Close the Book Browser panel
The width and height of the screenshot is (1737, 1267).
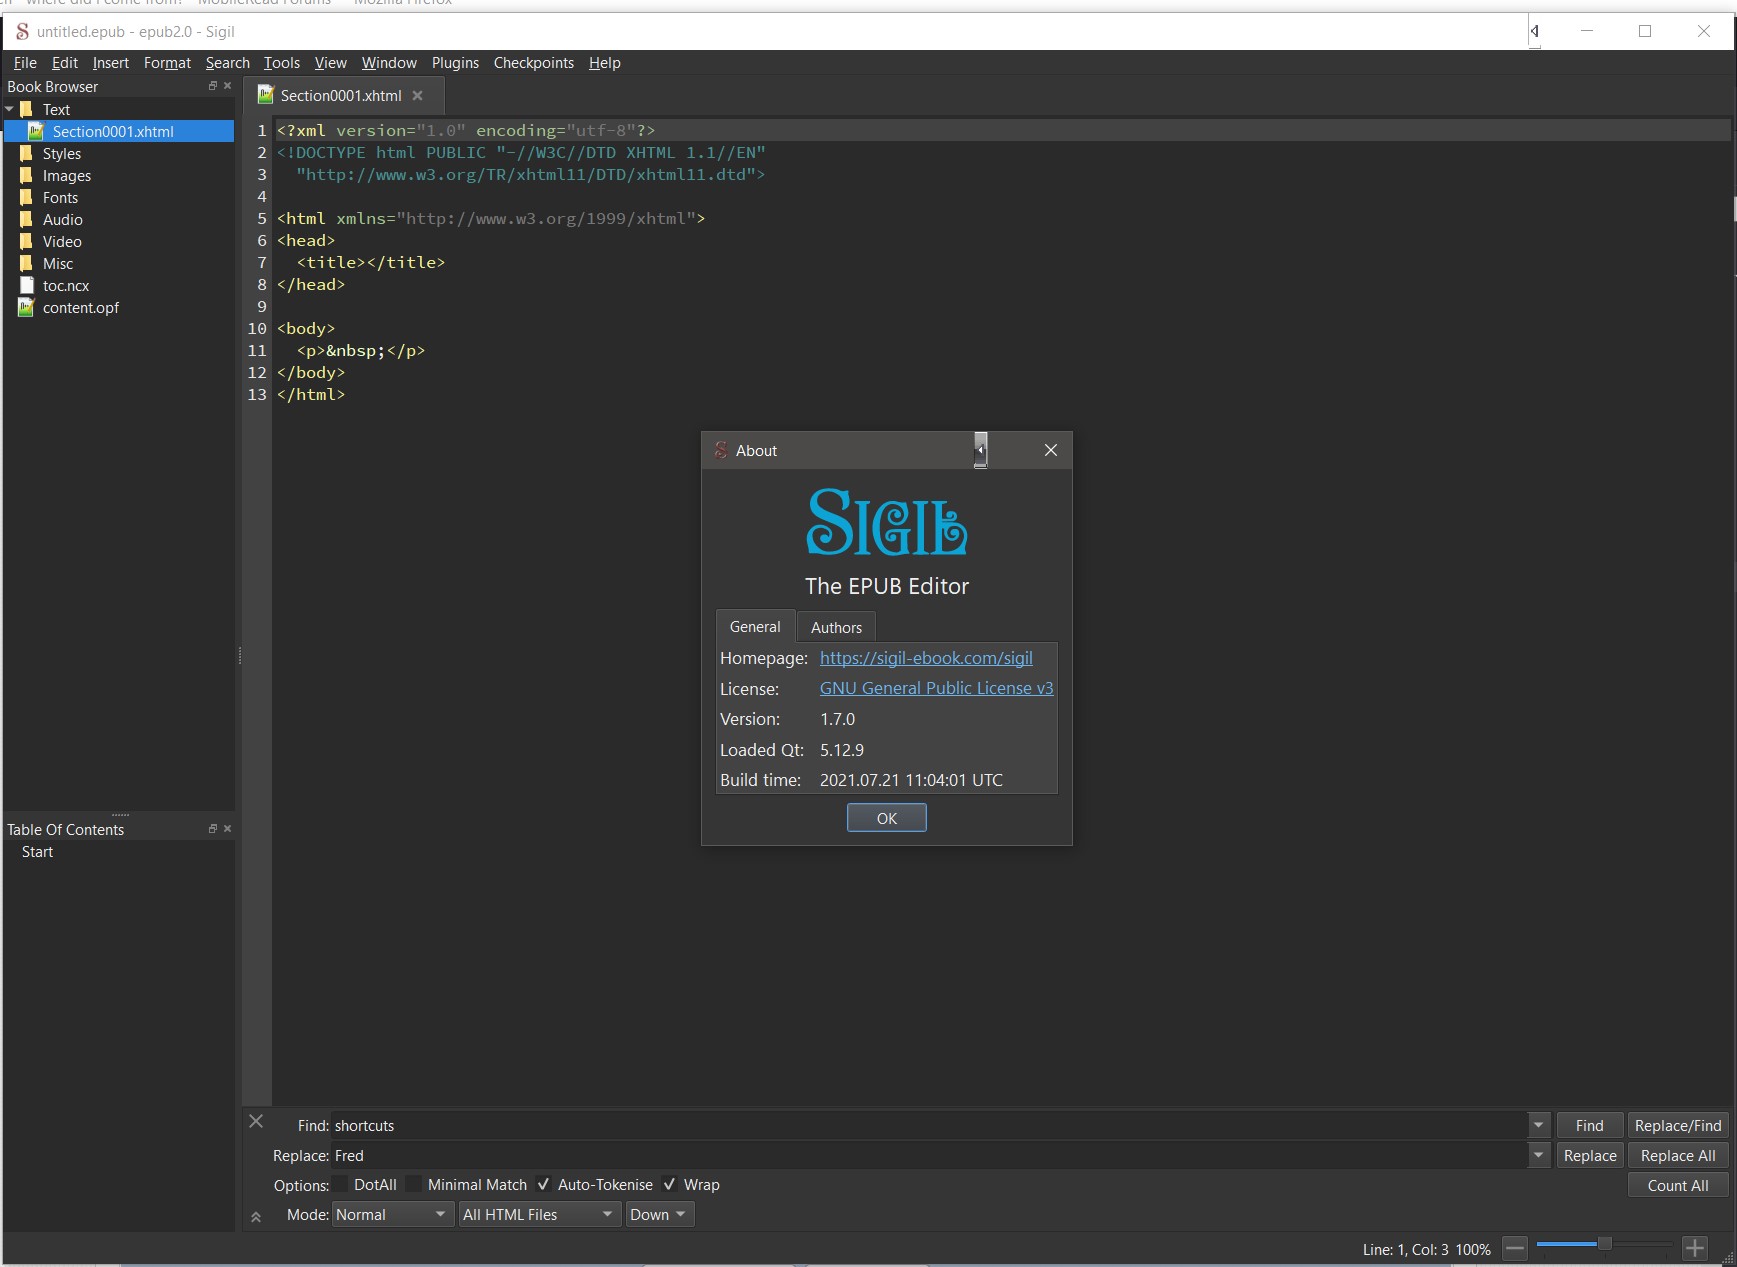228,86
